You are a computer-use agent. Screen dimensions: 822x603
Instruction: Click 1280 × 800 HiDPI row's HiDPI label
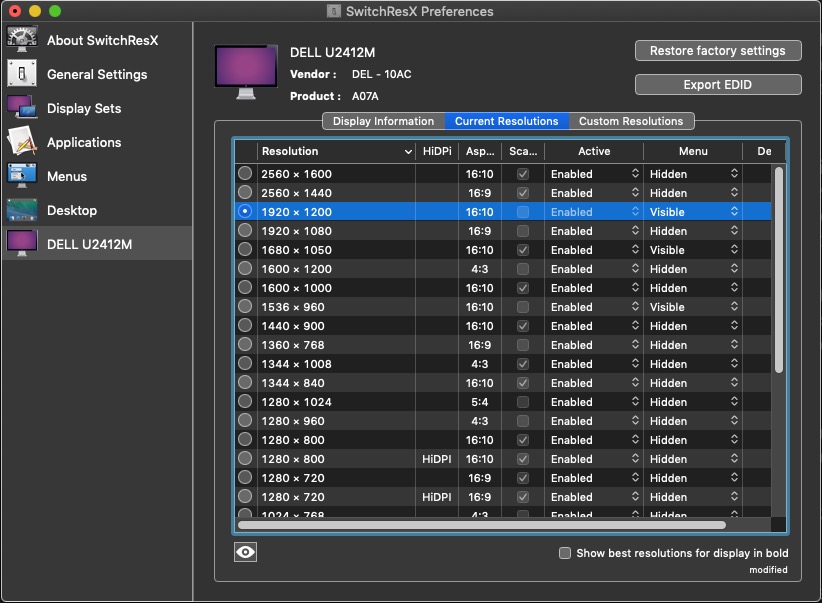(437, 459)
